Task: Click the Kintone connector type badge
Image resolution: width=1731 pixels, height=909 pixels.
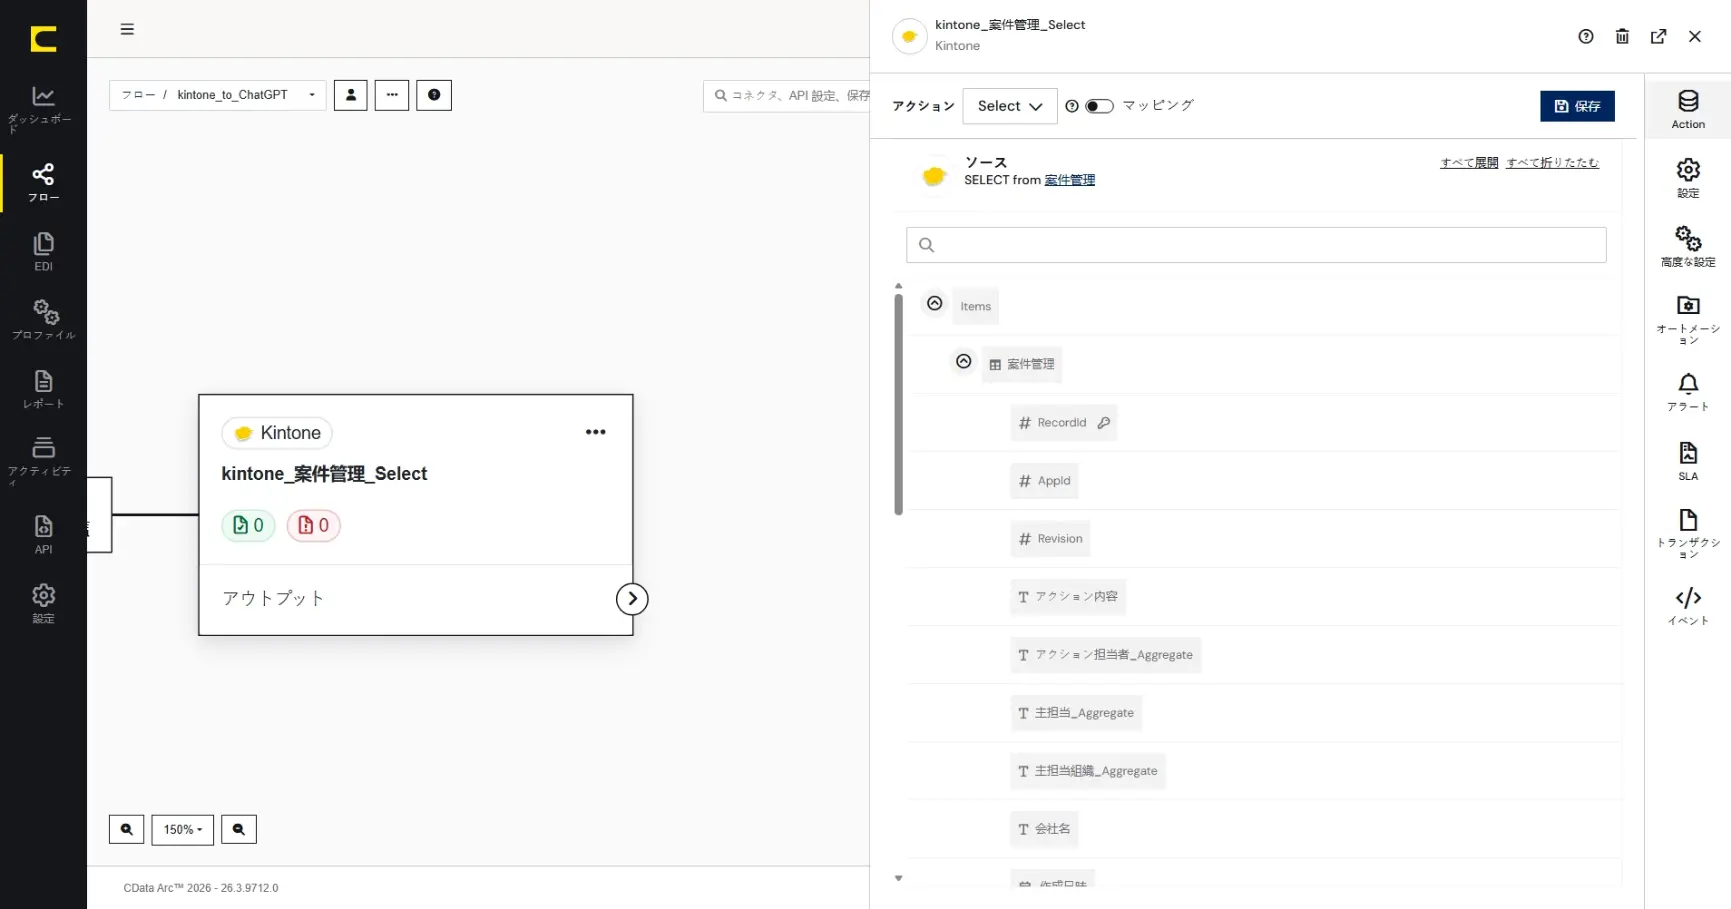Action: pos(277,433)
